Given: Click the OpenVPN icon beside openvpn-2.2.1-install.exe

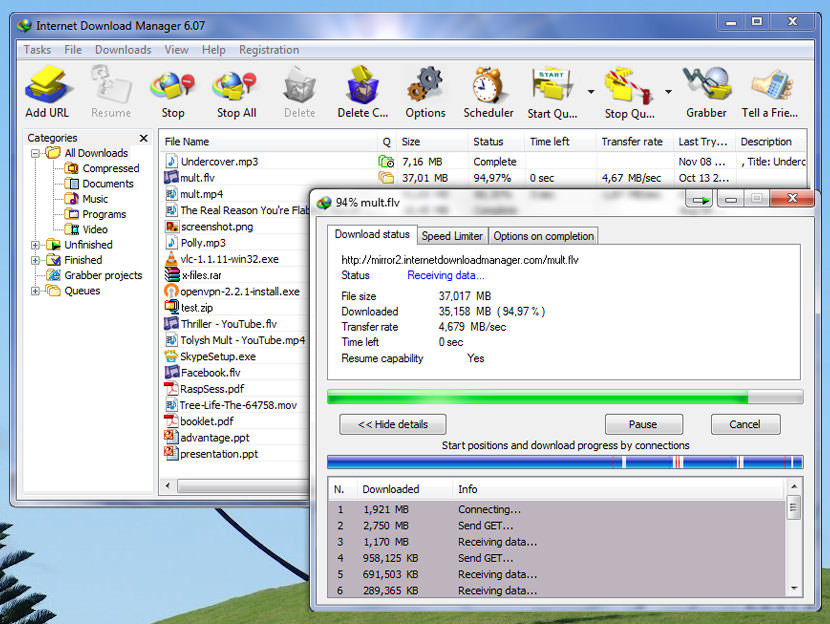Looking at the screenshot, I should point(171,291).
